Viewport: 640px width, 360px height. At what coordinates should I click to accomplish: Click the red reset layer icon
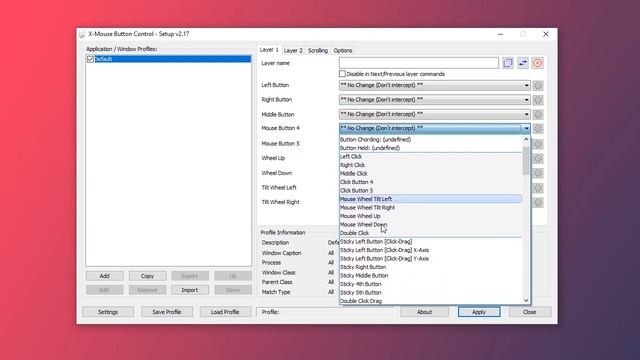click(538, 63)
